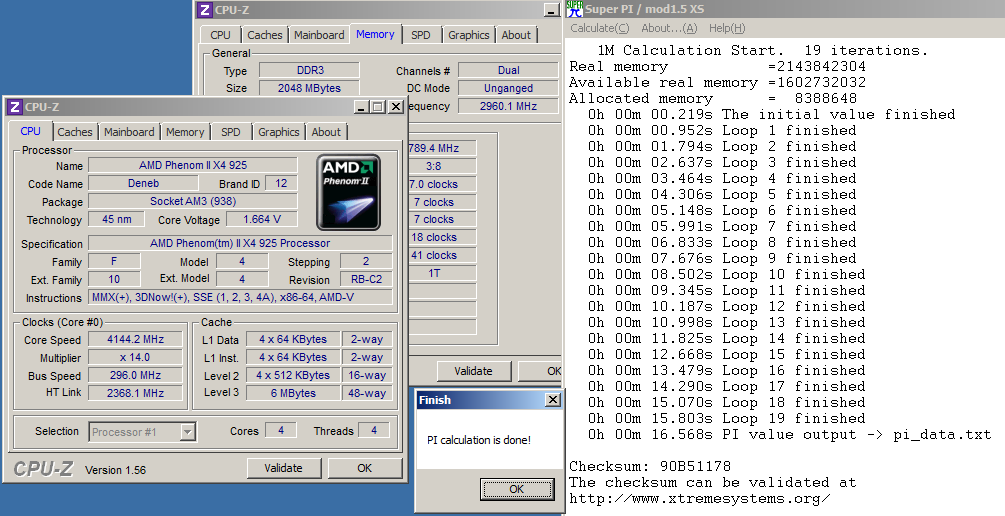This screenshot has width=1005, height=516.
Task: Select SPD tab in front CPU-Z window
Action: (x=231, y=132)
